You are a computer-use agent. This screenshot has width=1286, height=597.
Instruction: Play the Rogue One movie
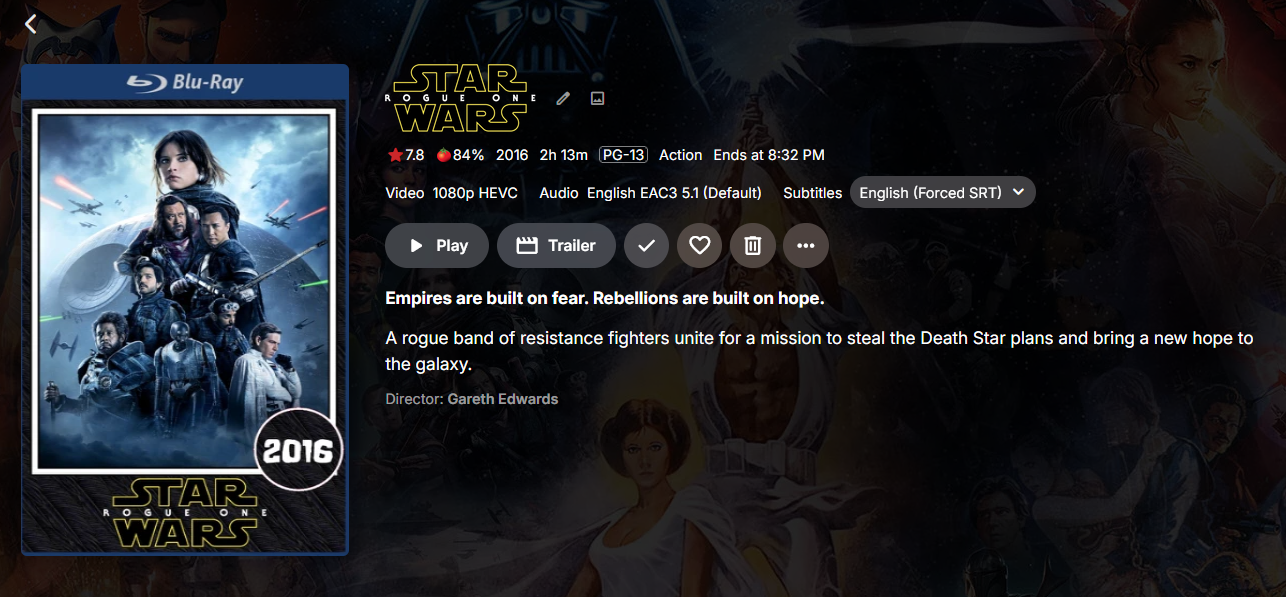(437, 245)
